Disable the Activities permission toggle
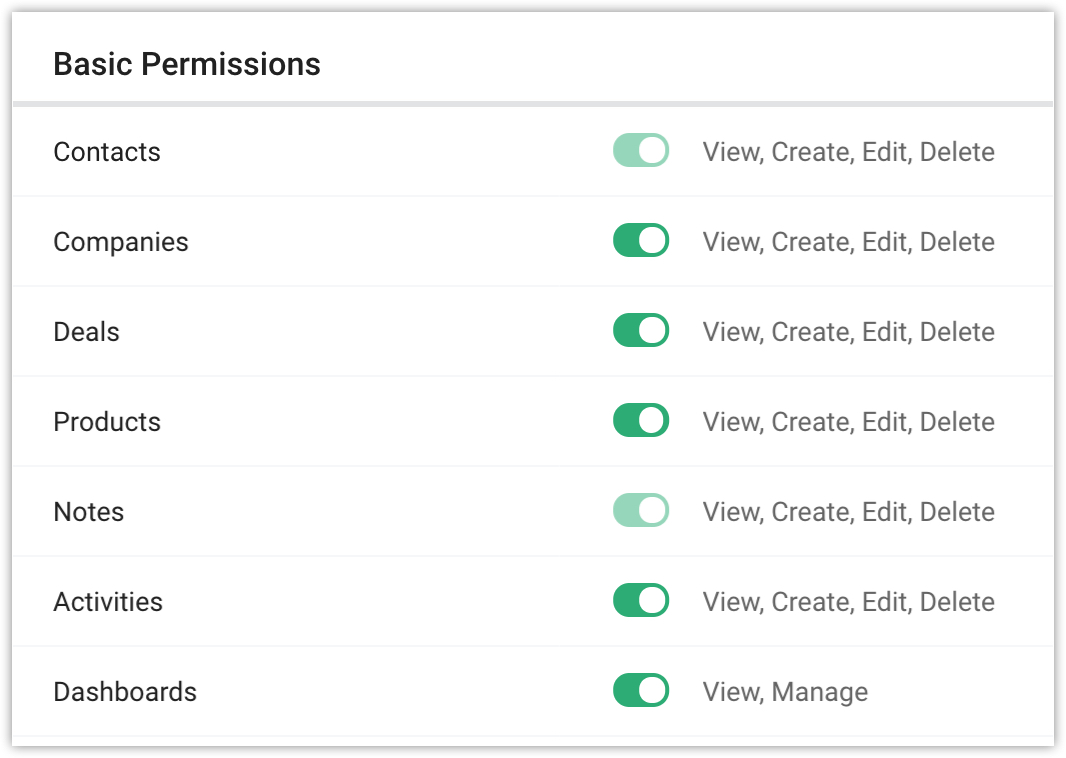This screenshot has width=1066, height=758. point(640,601)
